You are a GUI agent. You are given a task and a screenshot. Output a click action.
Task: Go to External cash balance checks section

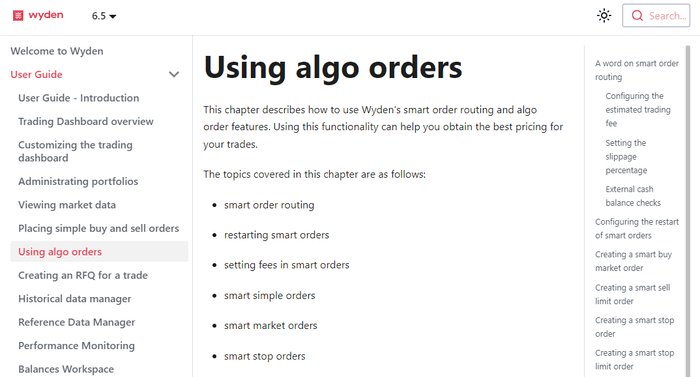[633, 196]
